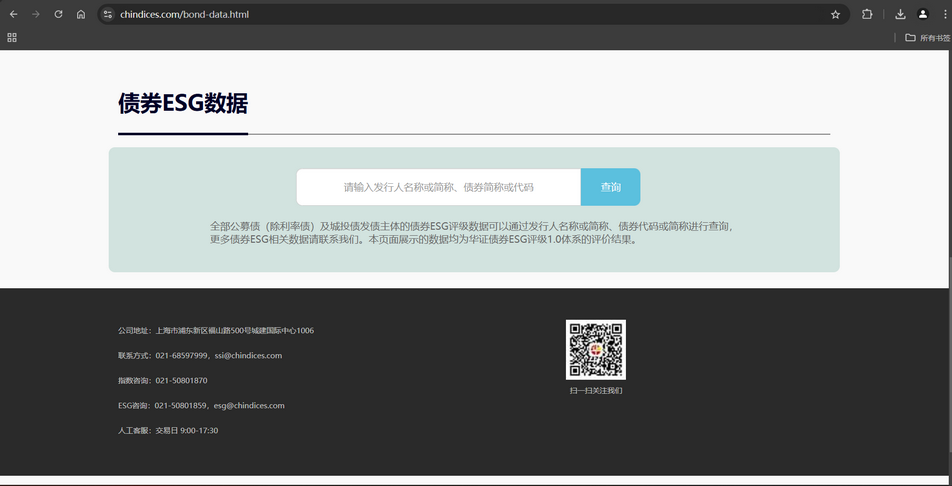
Task: Click the 公司地址 address line
Action: (216, 330)
